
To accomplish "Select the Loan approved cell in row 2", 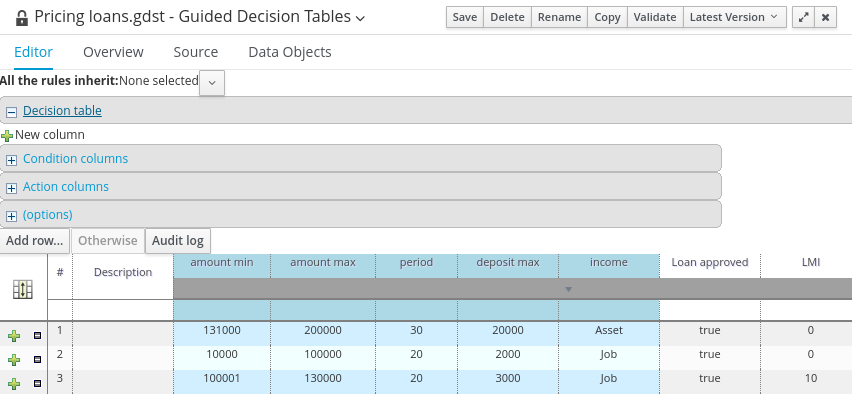I will [710, 354].
